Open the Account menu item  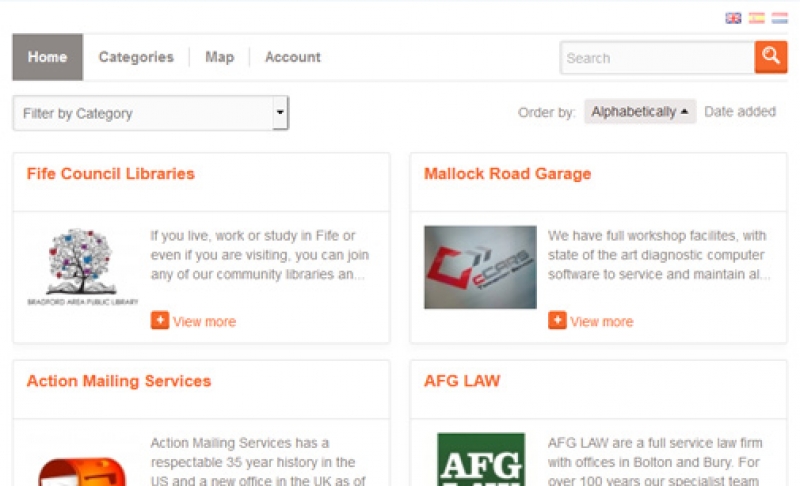click(x=293, y=57)
